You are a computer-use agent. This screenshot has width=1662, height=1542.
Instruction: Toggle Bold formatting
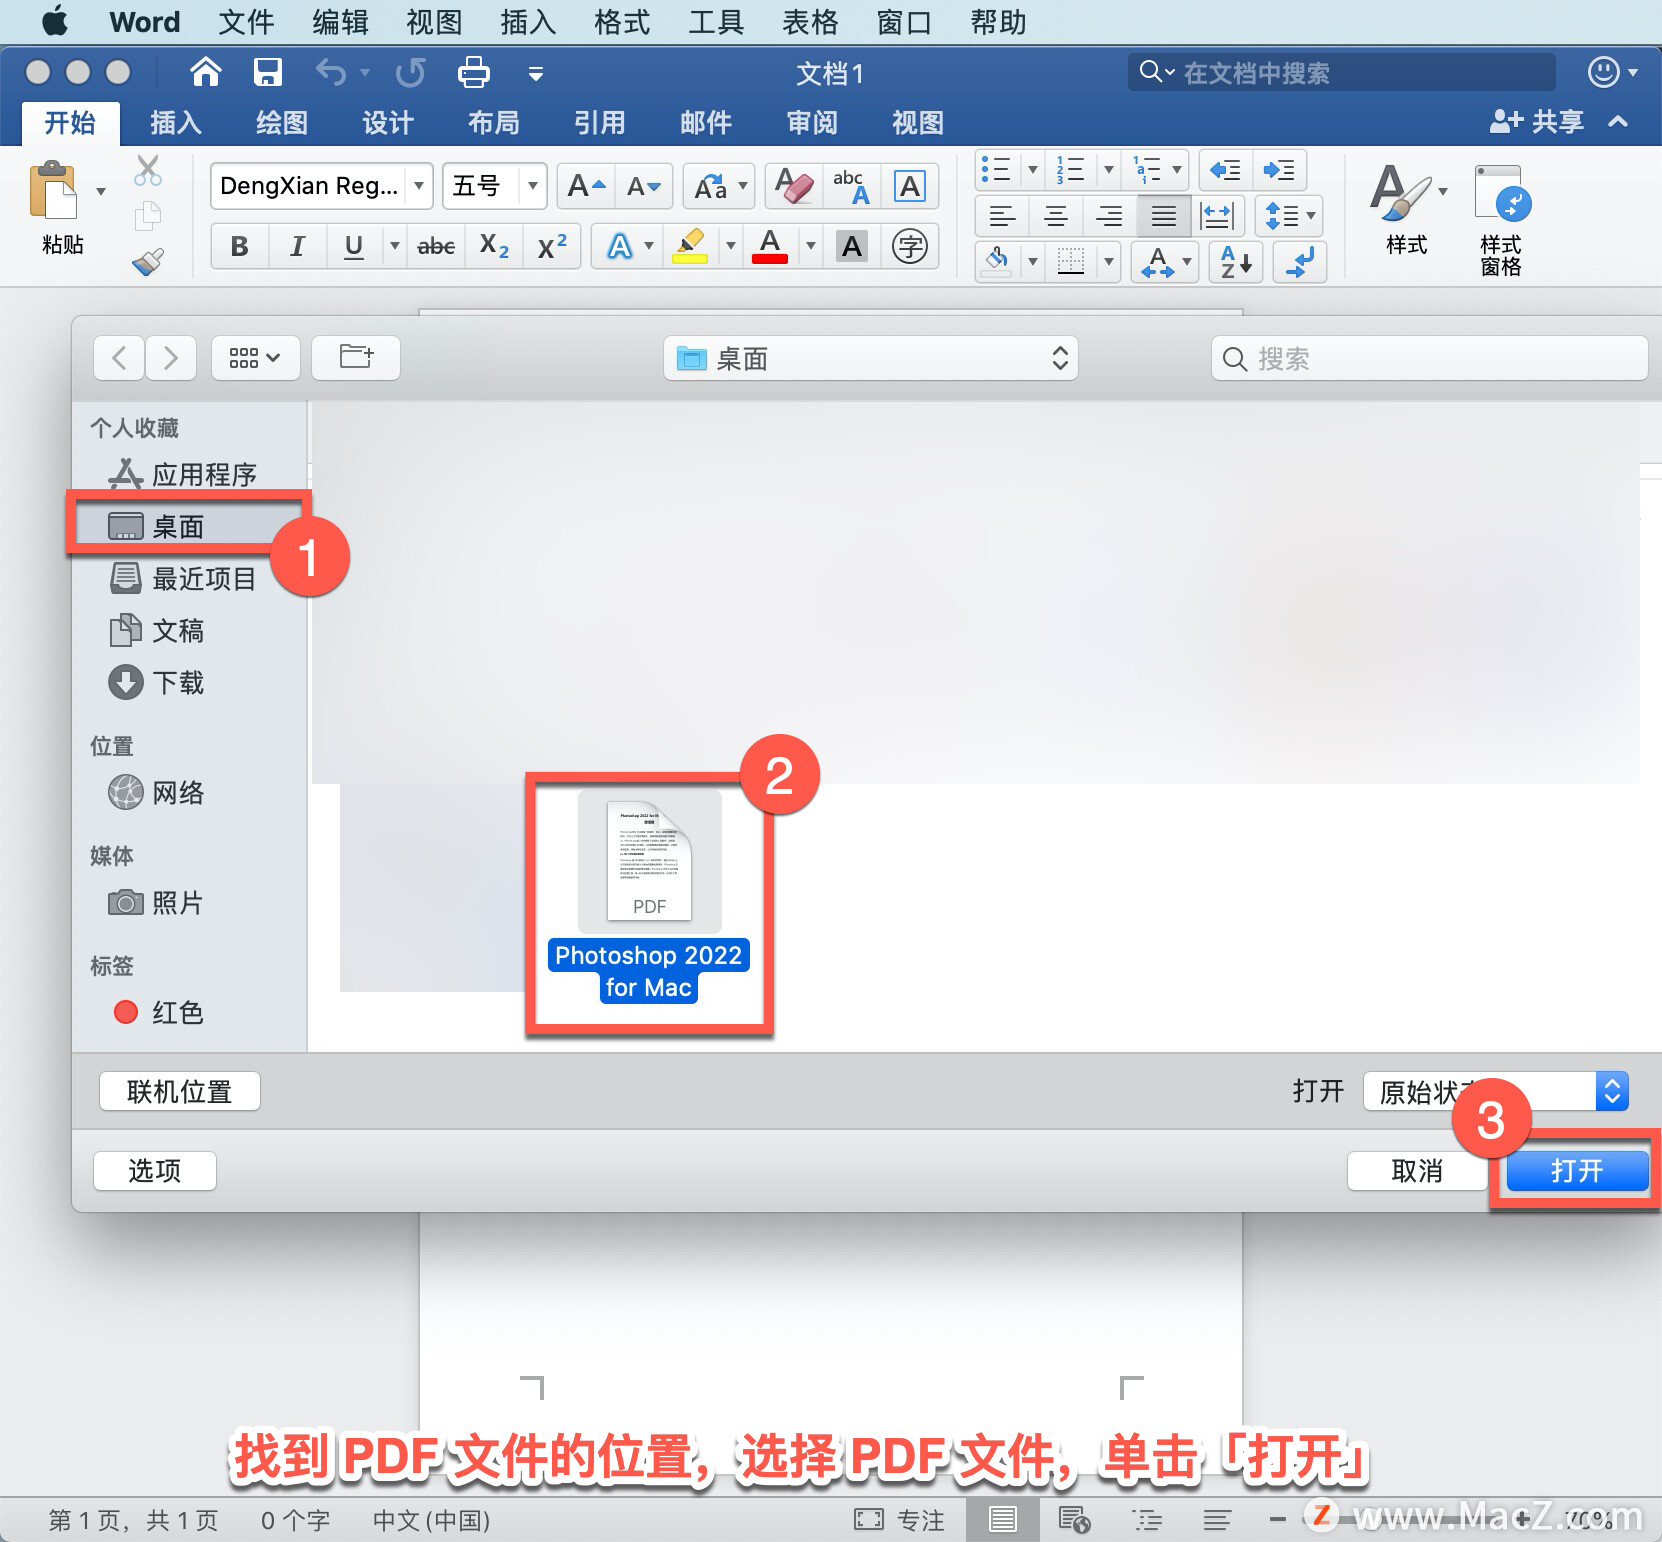tap(239, 246)
